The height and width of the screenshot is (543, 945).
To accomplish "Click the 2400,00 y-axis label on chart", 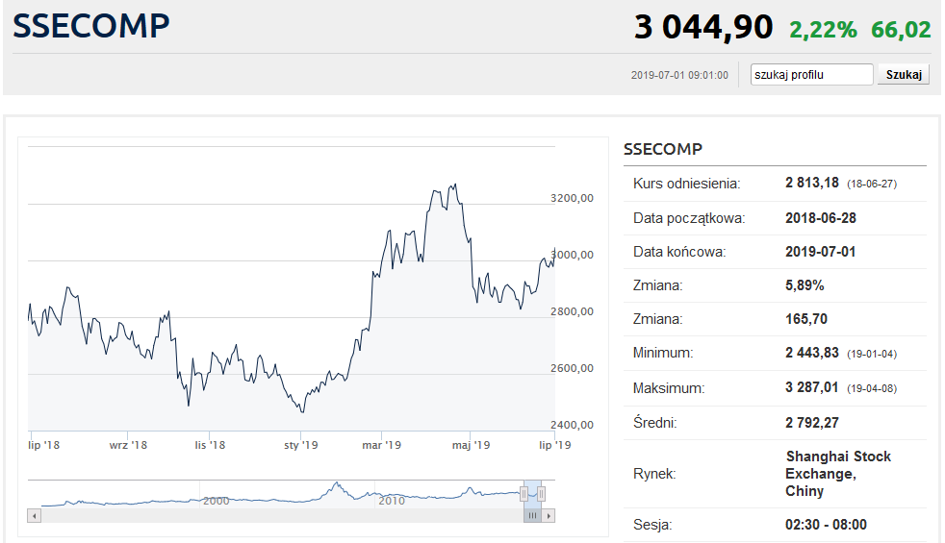I will [x=571, y=425].
